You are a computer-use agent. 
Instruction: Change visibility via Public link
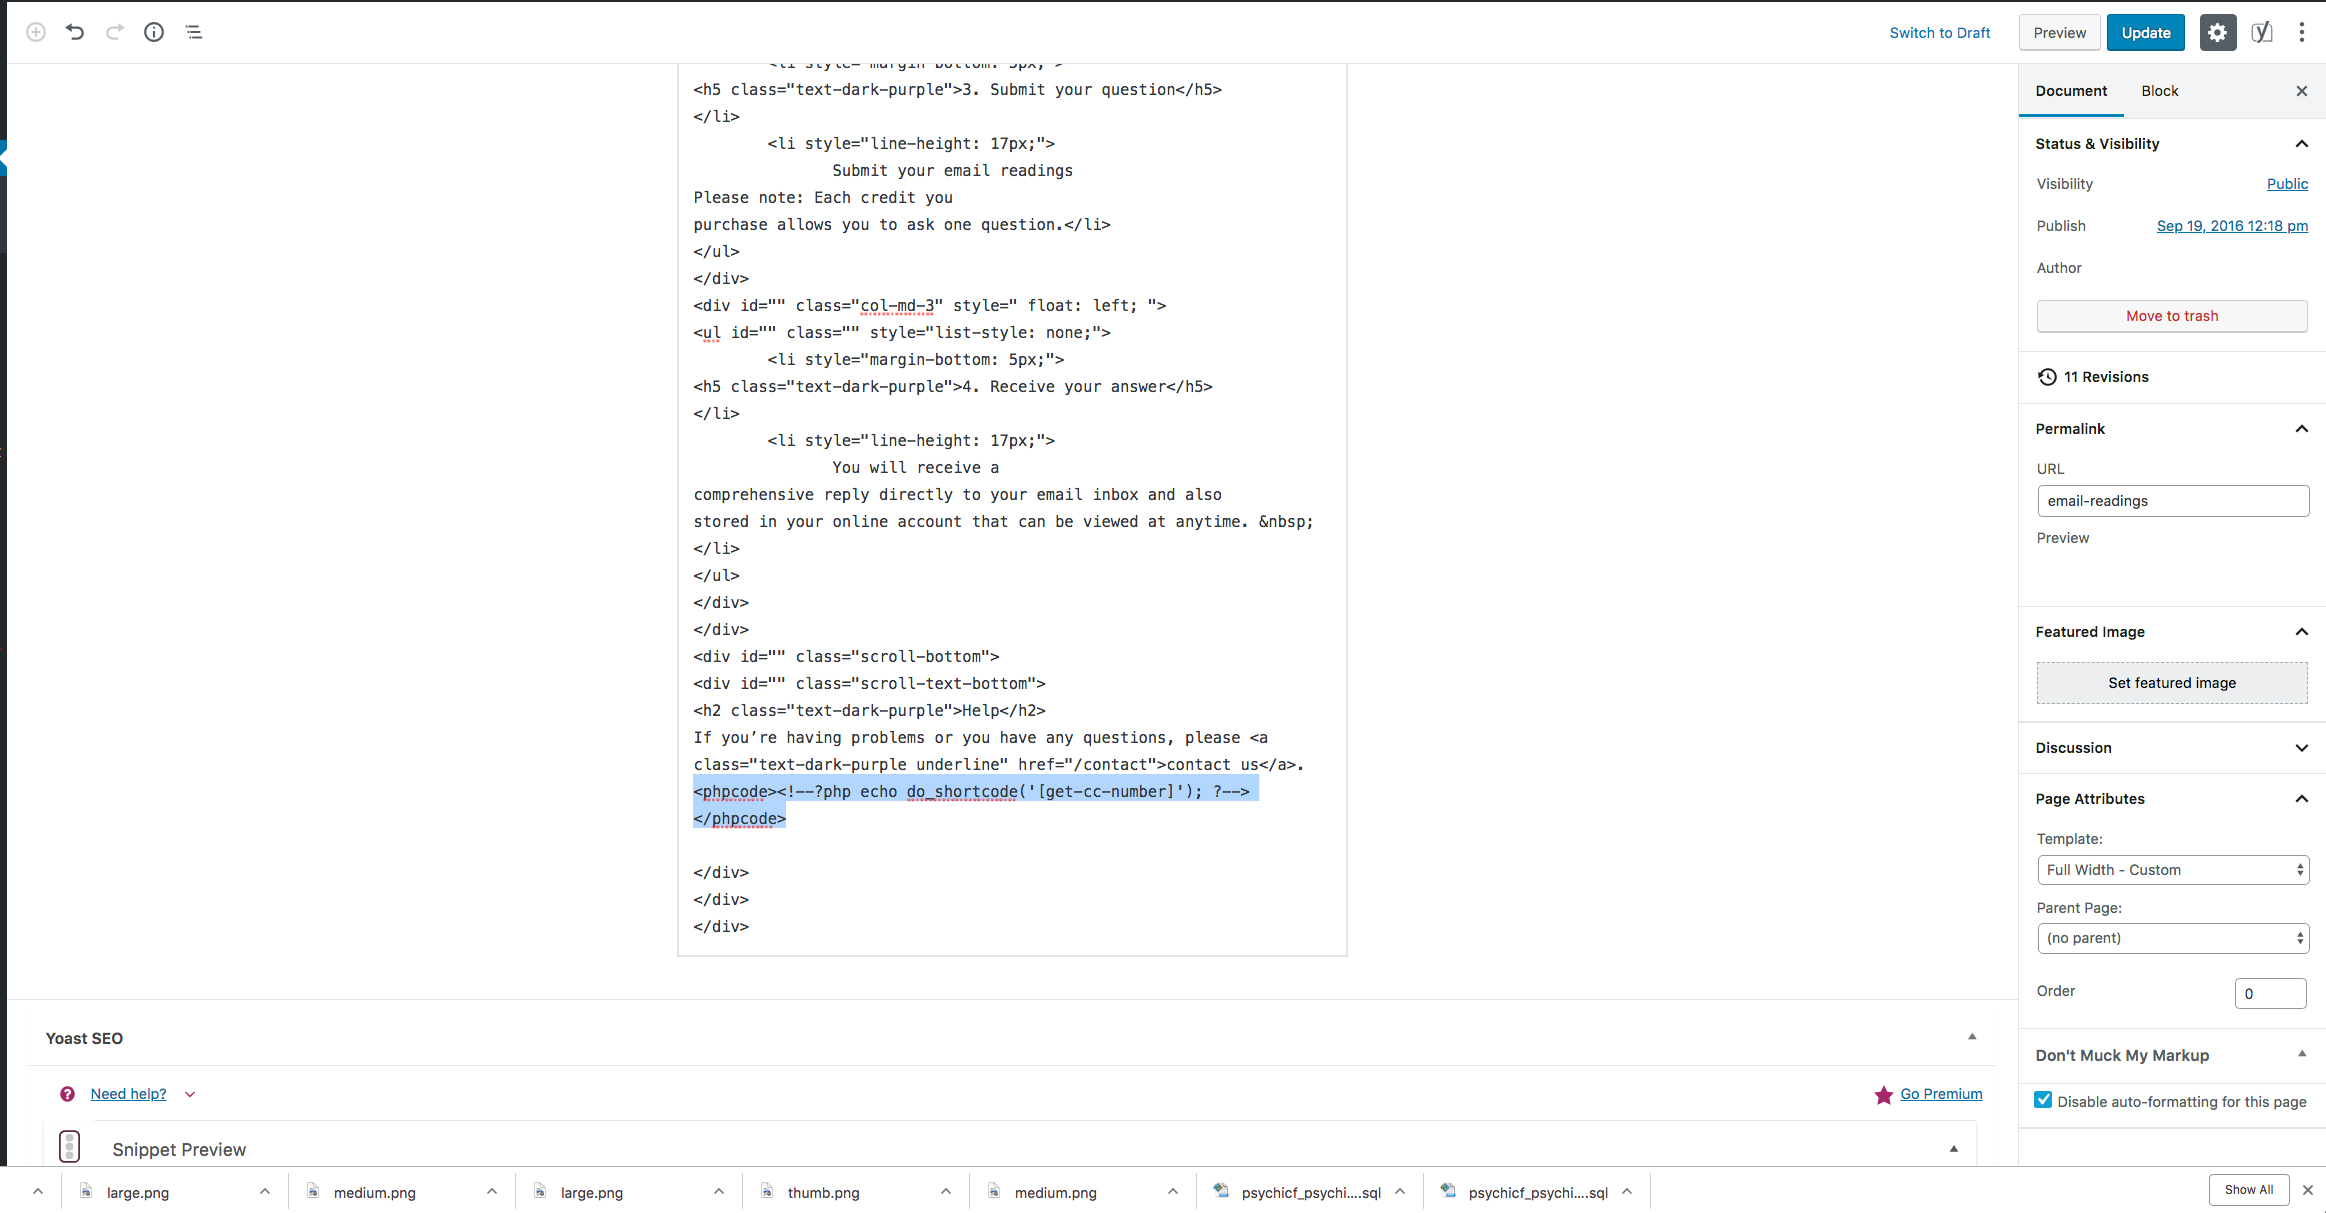[x=2287, y=184]
